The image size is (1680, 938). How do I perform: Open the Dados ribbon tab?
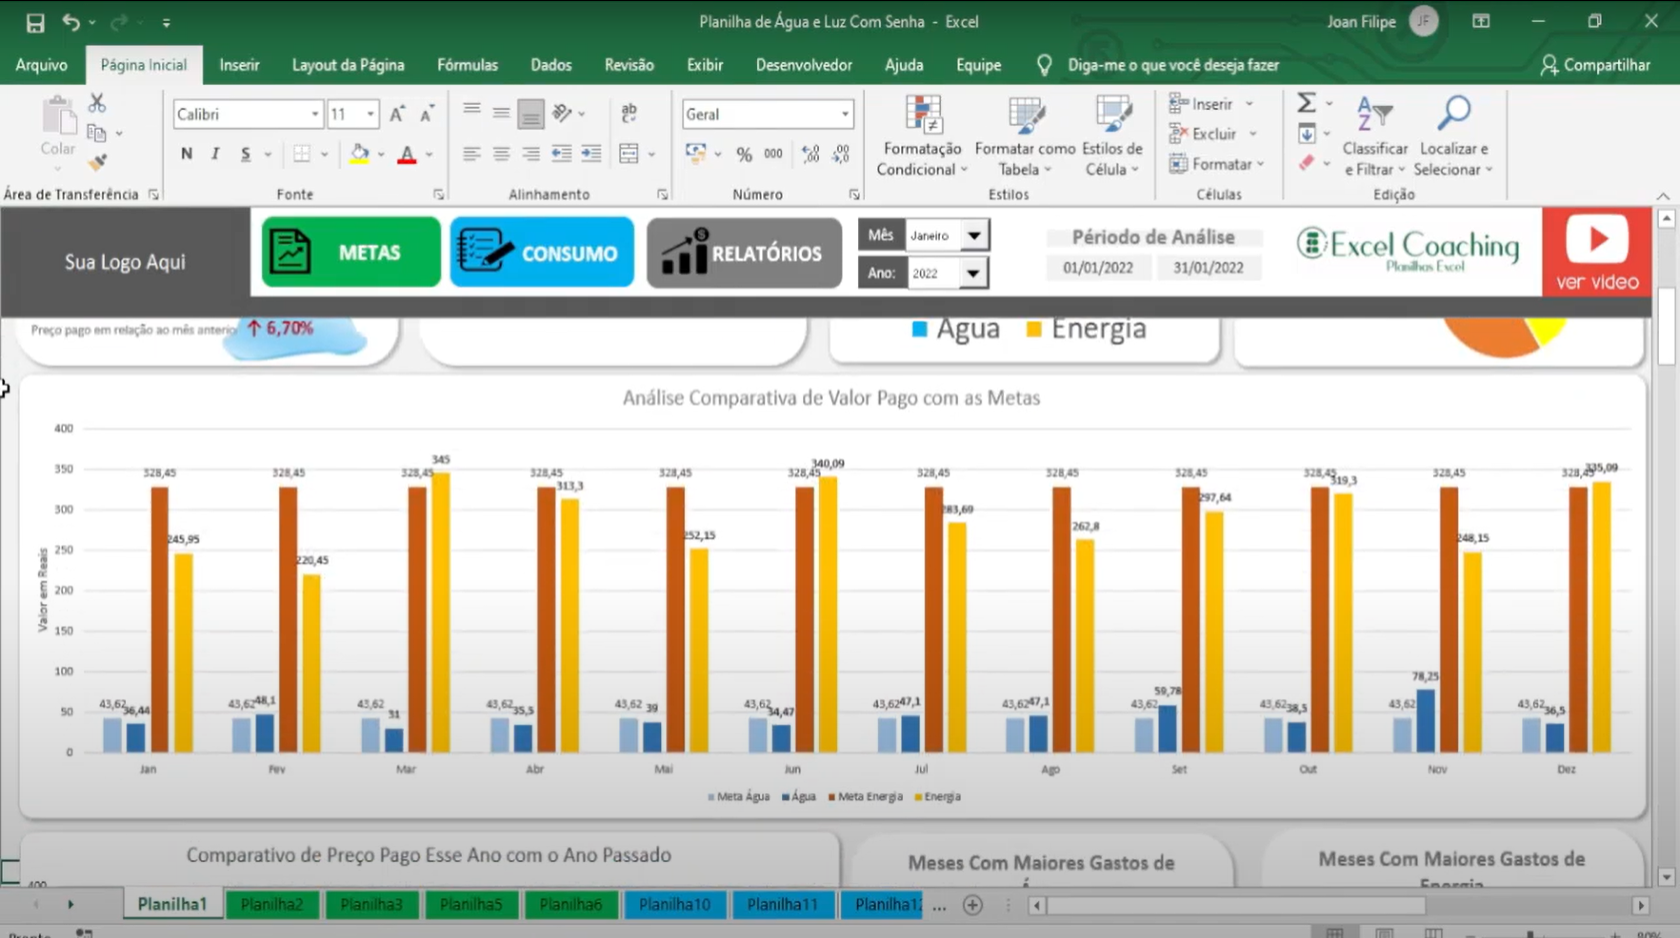coord(551,65)
